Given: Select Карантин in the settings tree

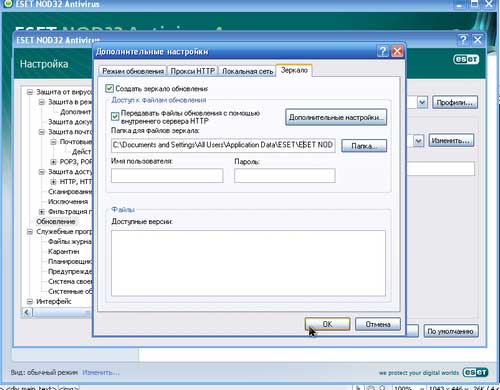Looking at the screenshot, I should point(63,251).
